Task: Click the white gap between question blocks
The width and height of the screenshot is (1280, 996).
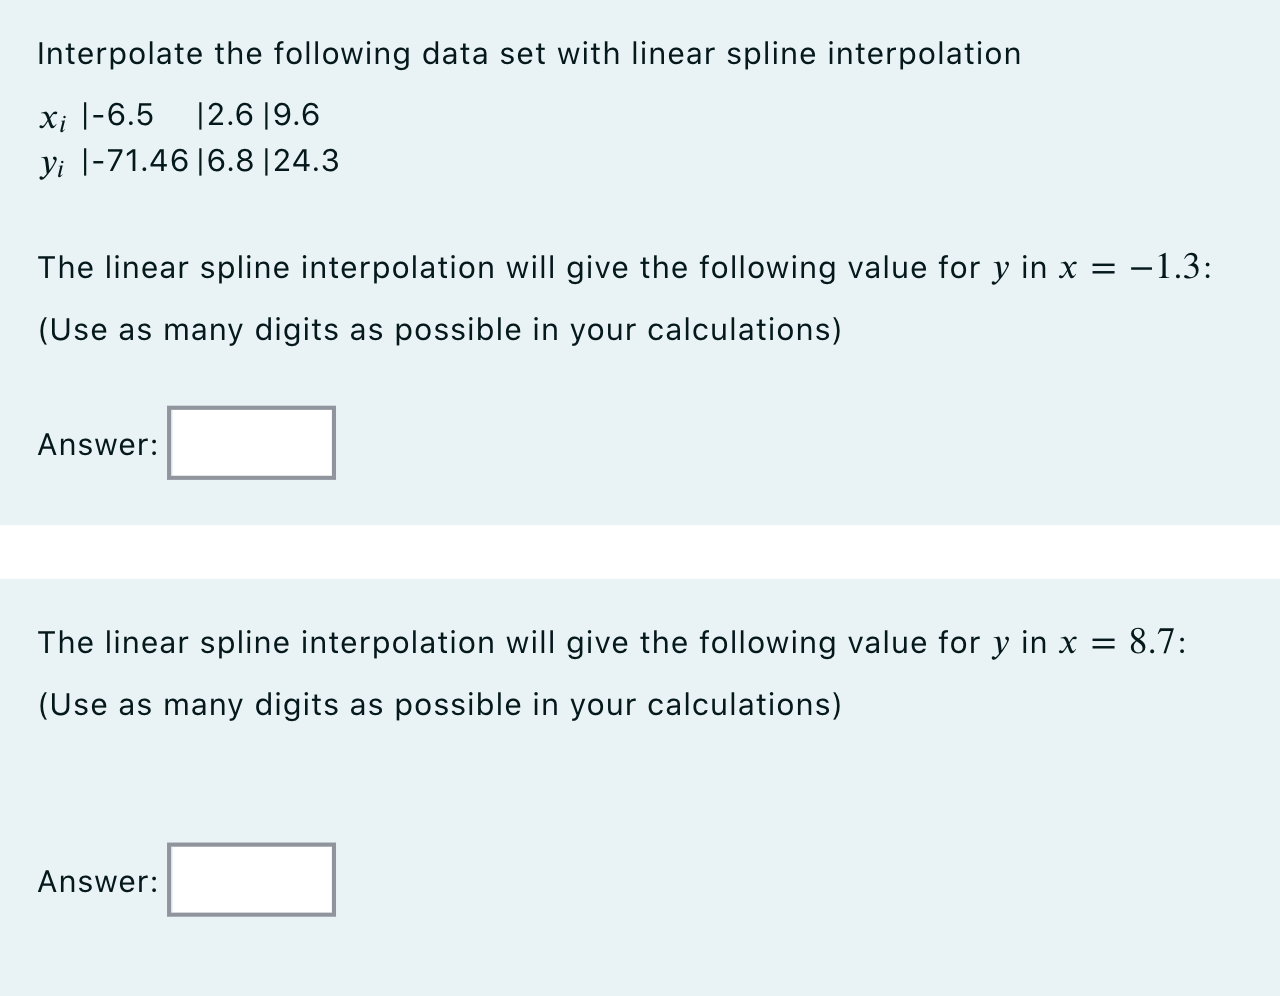Action: tap(640, 552)
